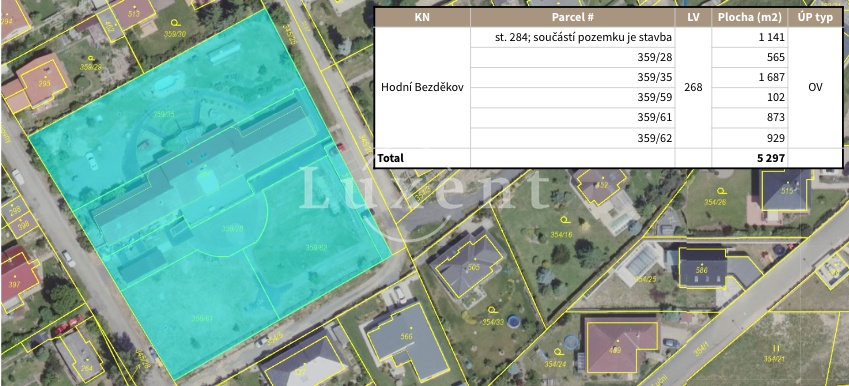Select building number 505 on the map

[x=474, y=267]
